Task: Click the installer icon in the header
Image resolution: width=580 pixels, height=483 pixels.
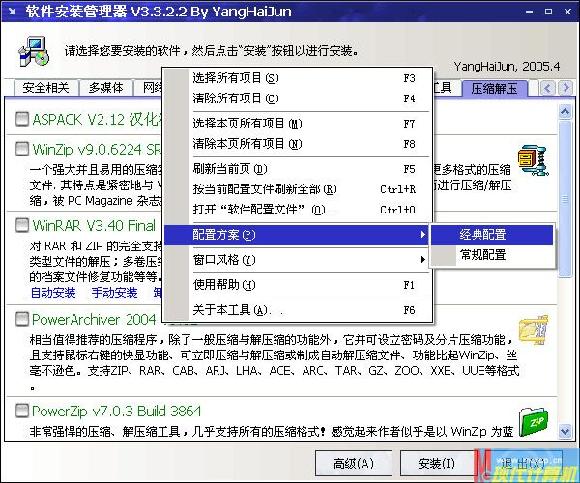Action: (33, 52)
